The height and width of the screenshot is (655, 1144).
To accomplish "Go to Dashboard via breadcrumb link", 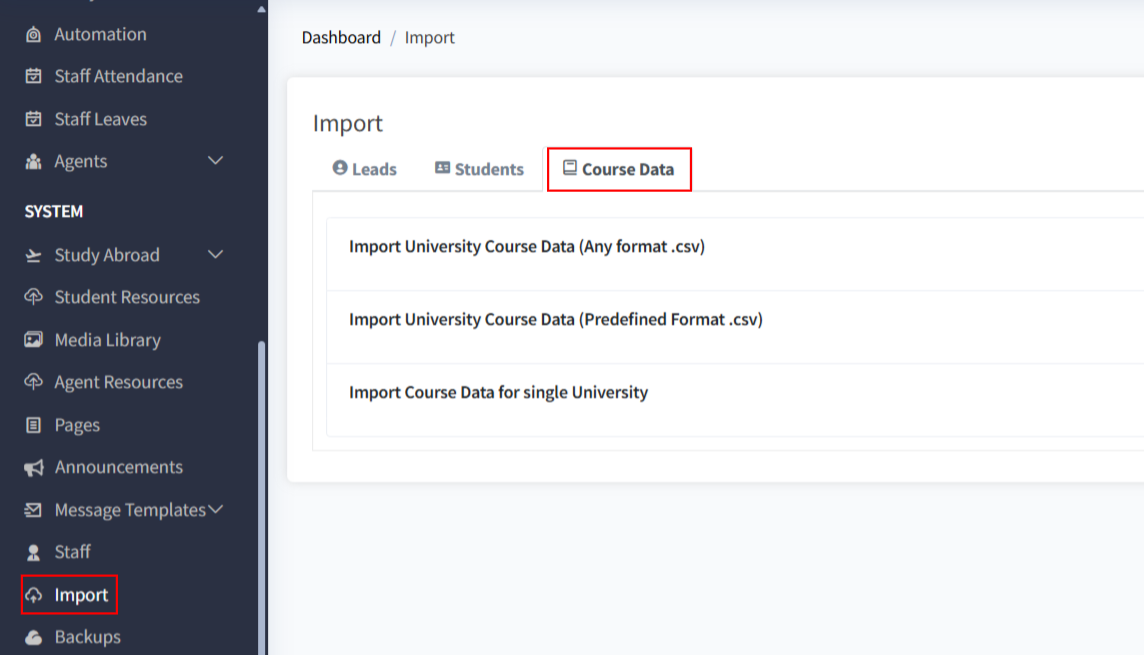I will [x=341, y=38].
